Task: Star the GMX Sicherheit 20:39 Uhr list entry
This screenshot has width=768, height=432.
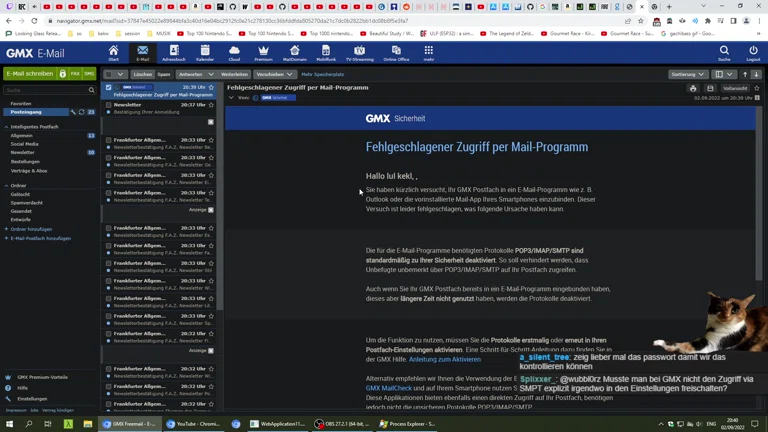Action: point(211,87)
